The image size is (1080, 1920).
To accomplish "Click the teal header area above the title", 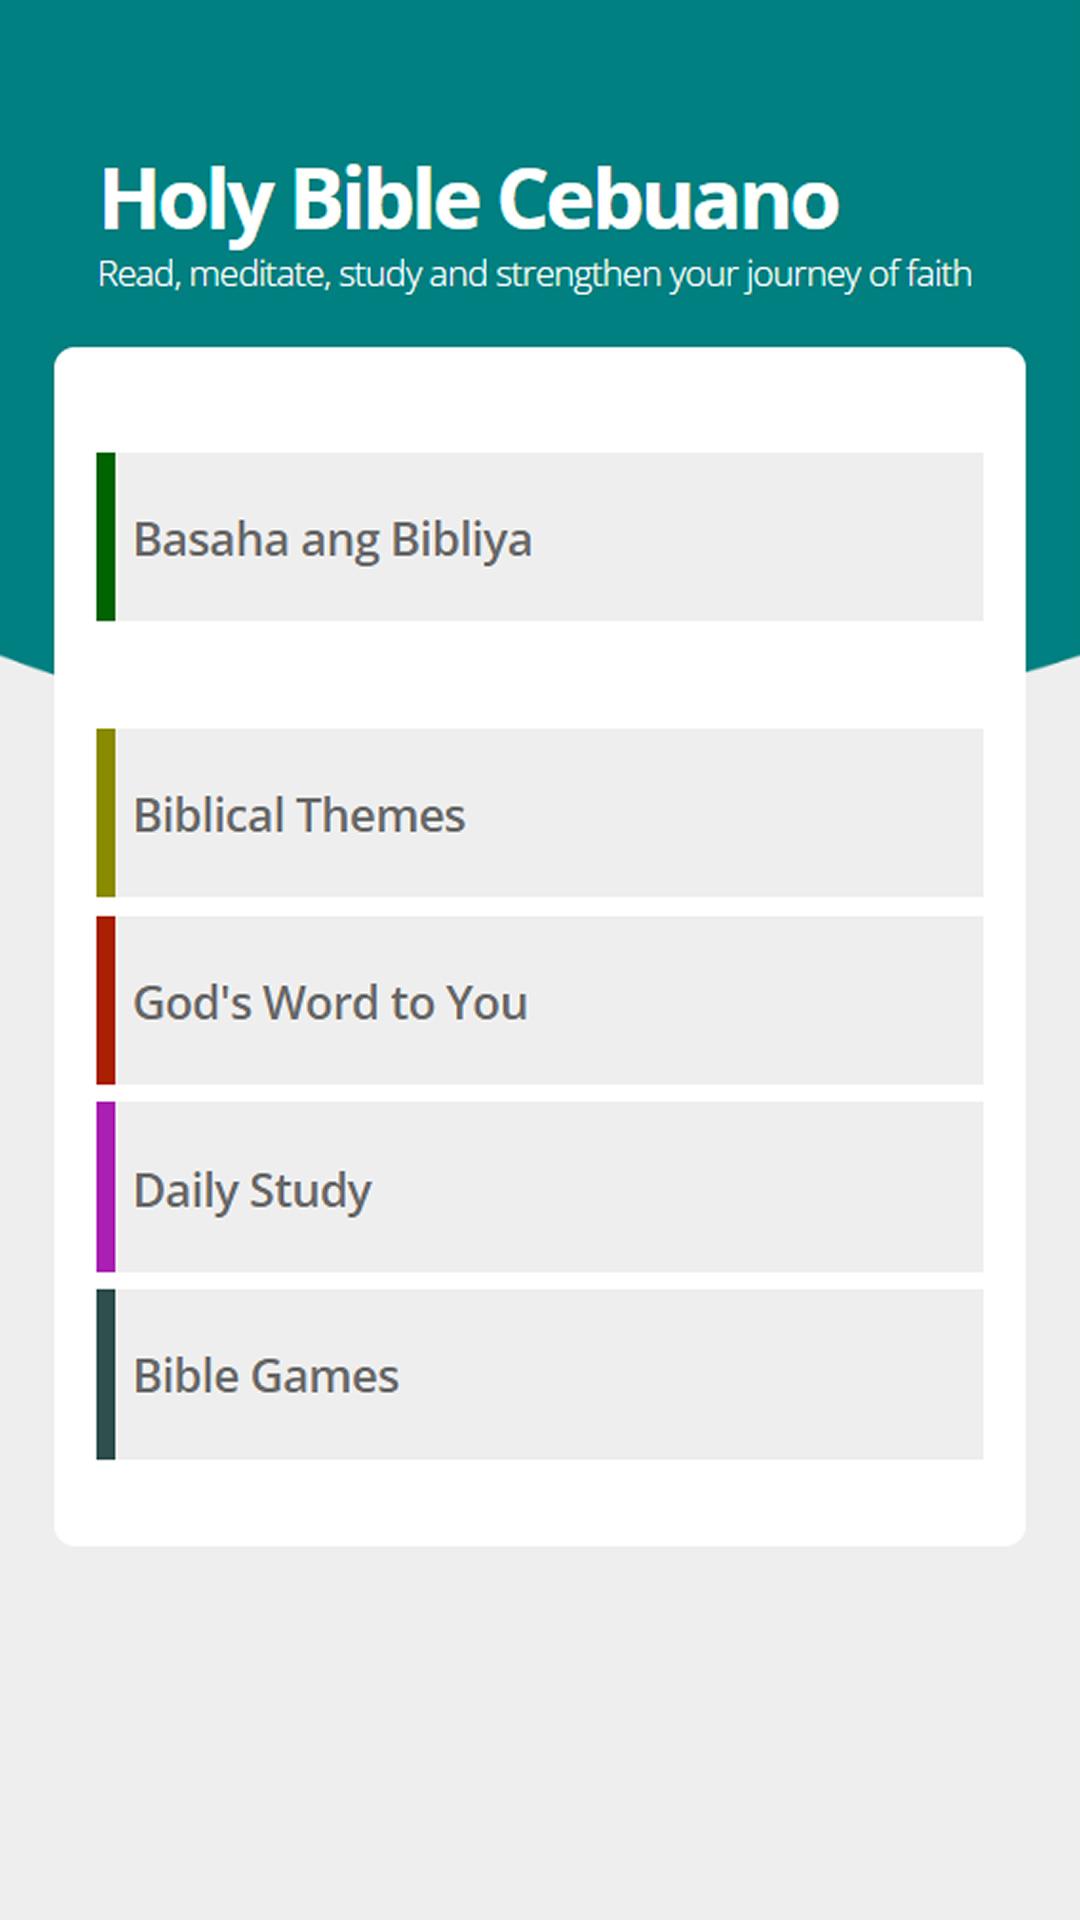I will [x=540, y=70].
